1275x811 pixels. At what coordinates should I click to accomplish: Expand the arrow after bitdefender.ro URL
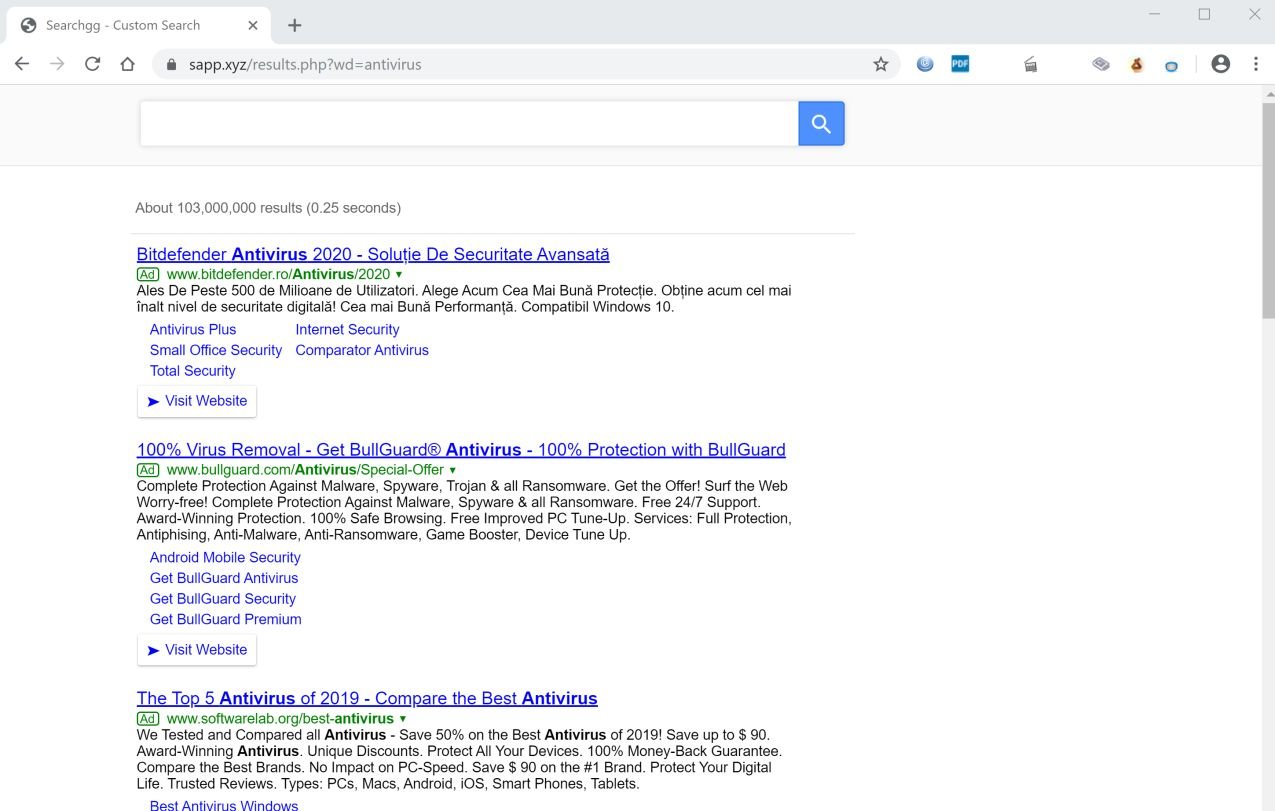coord(399,274)
